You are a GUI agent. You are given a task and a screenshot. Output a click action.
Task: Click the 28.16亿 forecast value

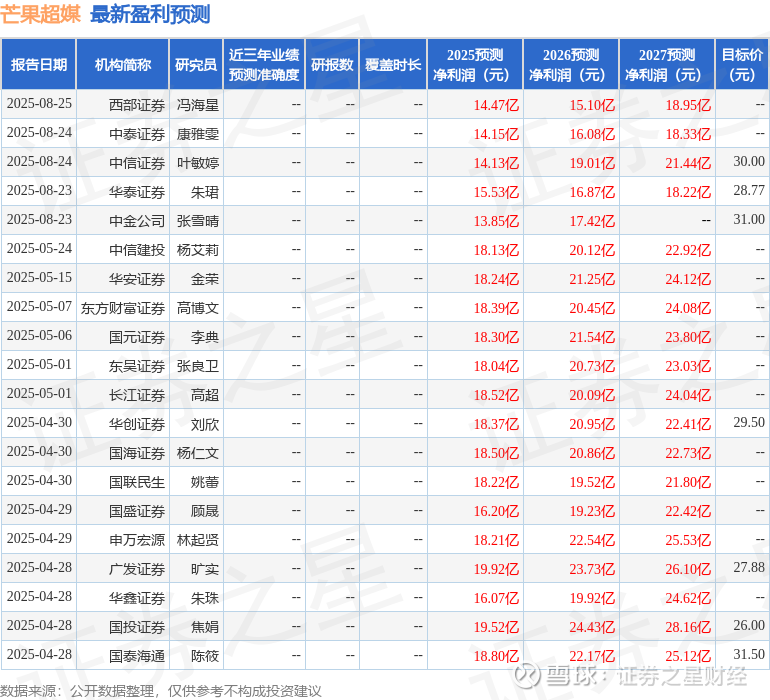pyautogui.click(x=688, y=626)
